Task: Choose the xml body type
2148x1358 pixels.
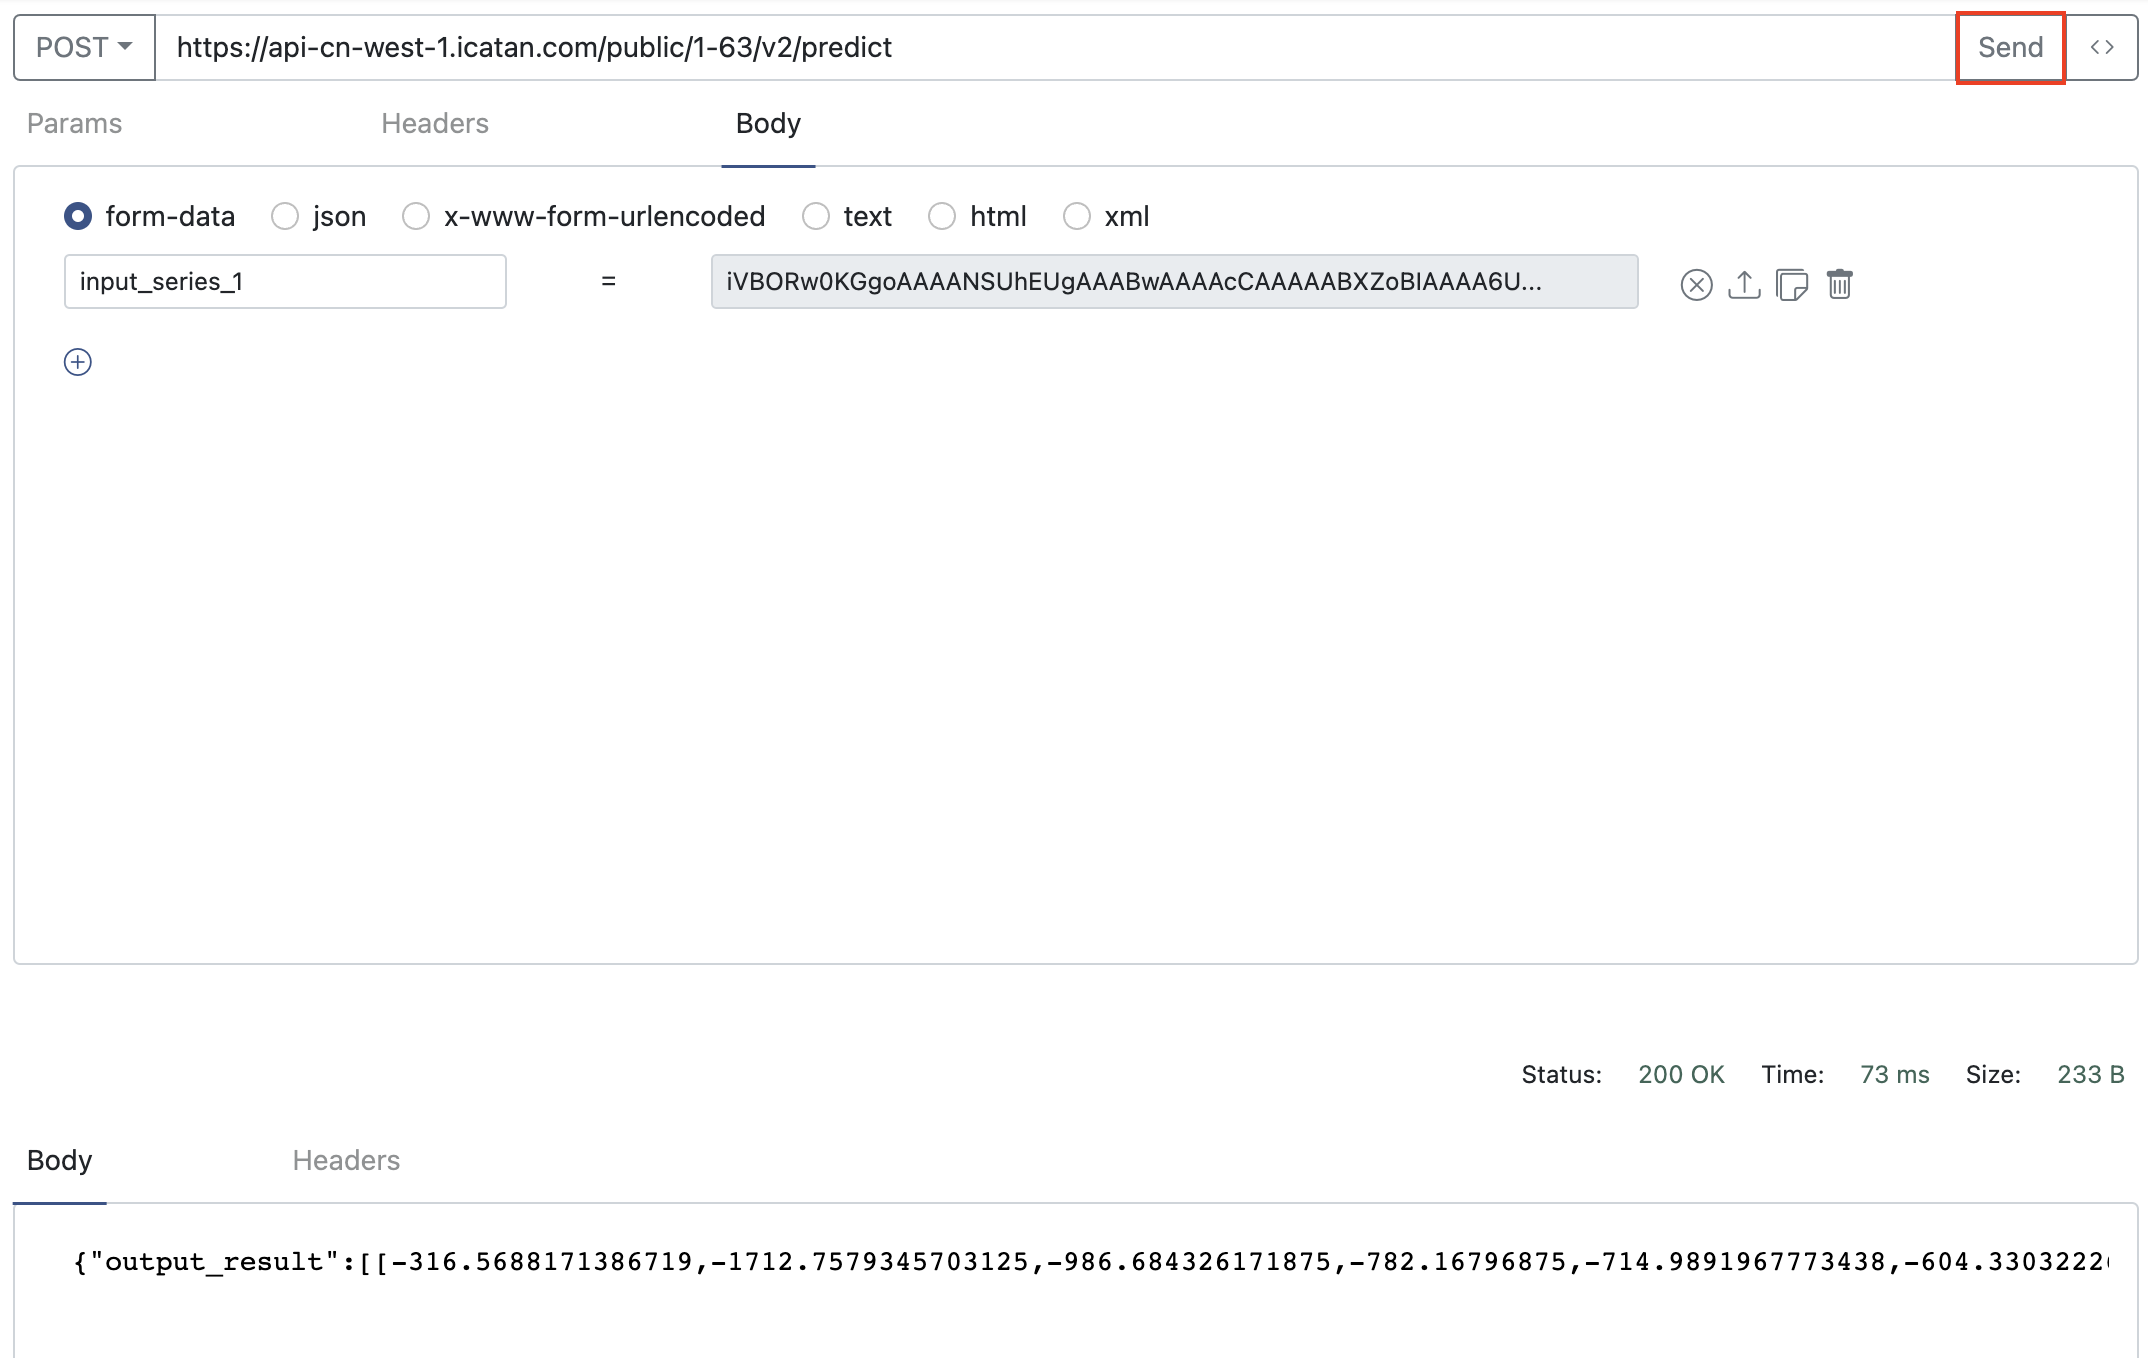Action: tap(1076, 216)
